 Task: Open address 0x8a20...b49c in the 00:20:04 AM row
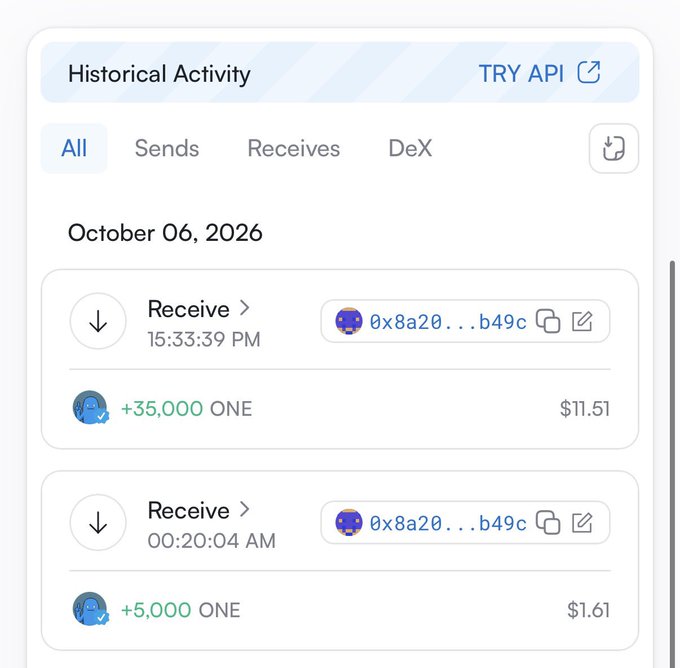448,523
